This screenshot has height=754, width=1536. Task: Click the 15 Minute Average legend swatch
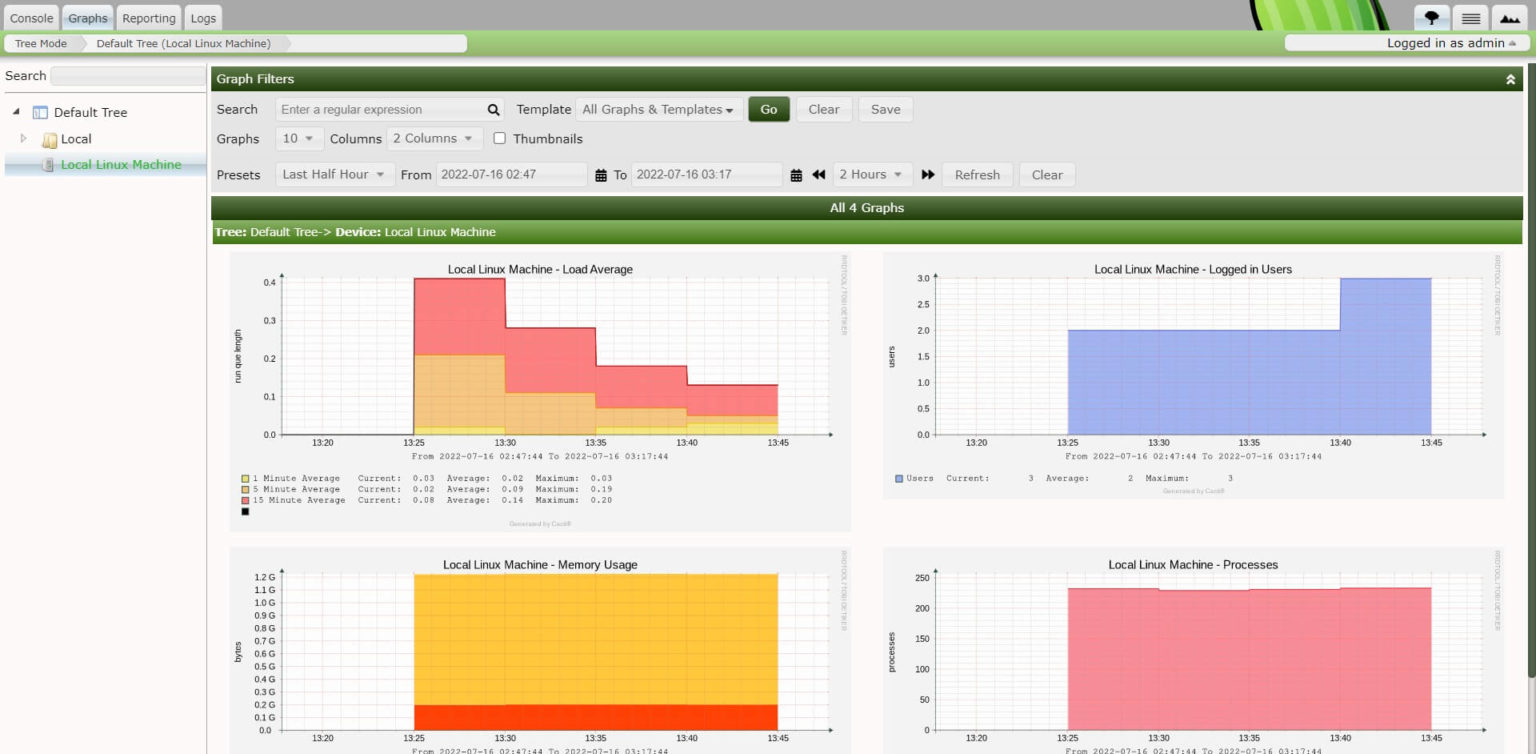click(x=245, y=500)
